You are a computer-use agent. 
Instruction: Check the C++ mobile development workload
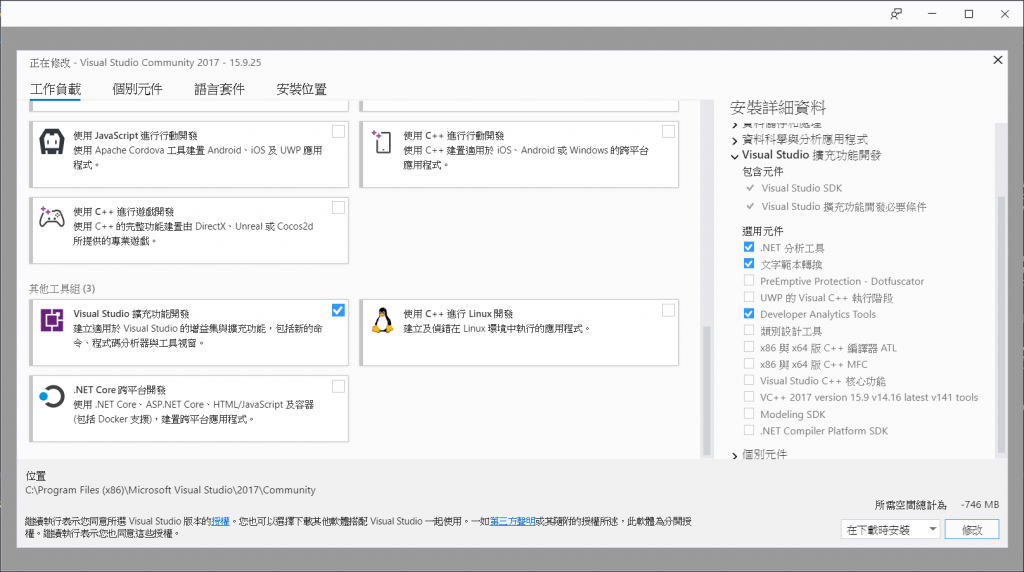(x=668, y=132)
